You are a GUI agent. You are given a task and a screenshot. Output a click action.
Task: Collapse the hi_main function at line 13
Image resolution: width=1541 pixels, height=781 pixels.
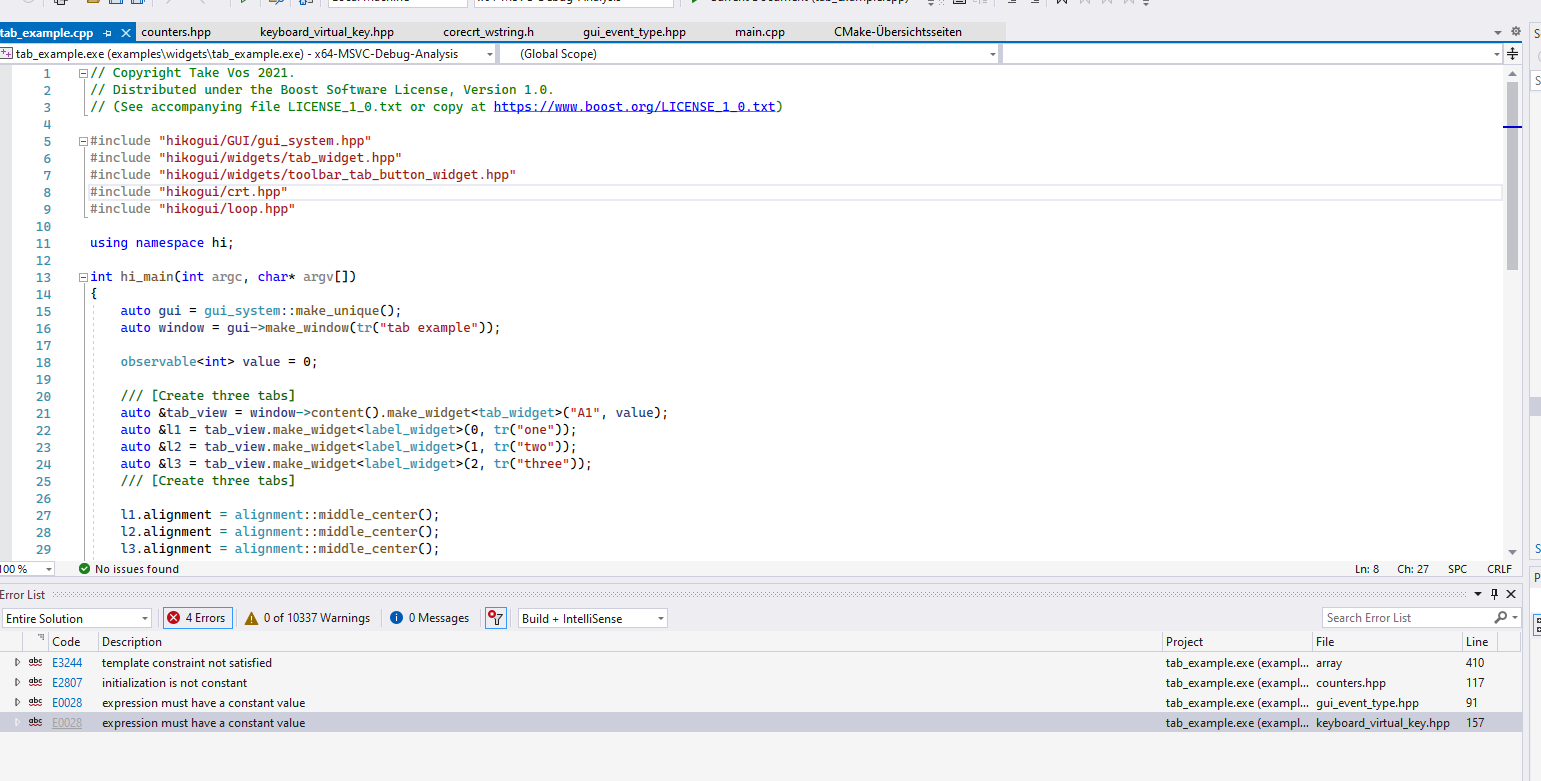coord(82,277)
